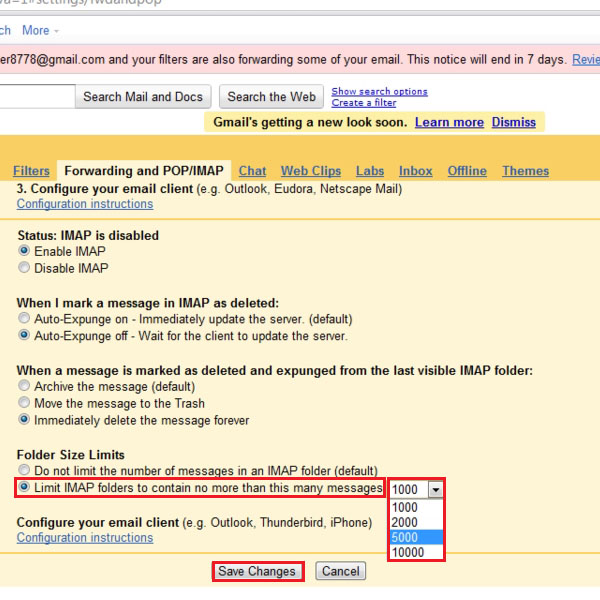Open the Labs settings tab

pos(370,171)
